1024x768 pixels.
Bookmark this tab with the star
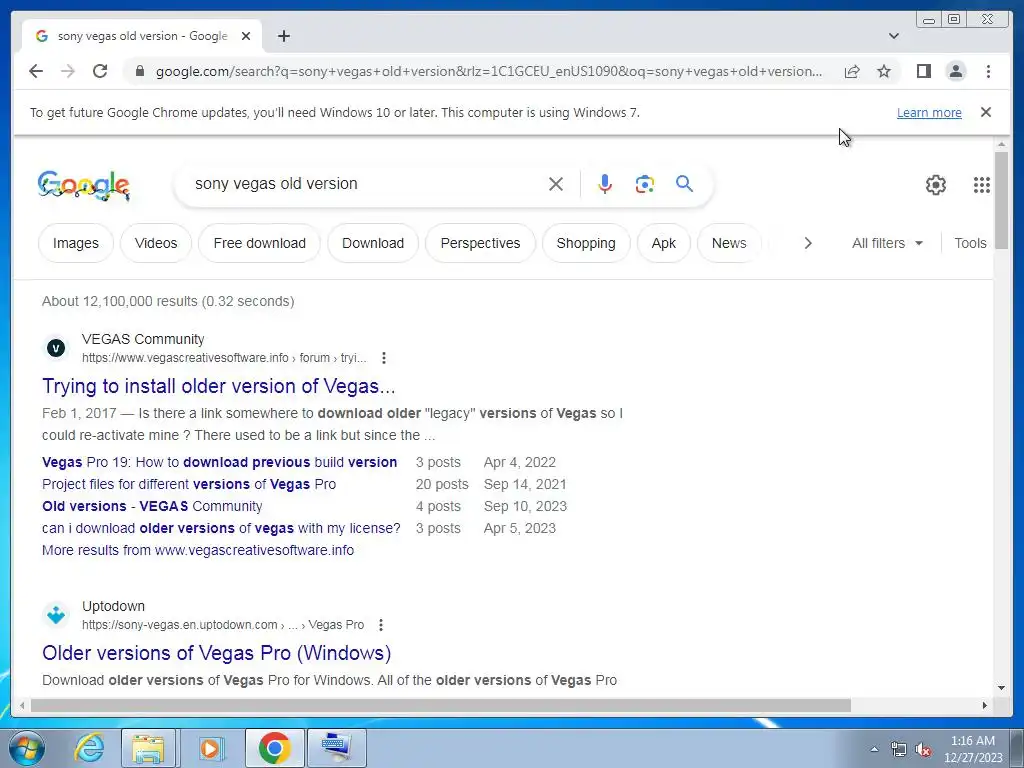[x=884, y=71]
